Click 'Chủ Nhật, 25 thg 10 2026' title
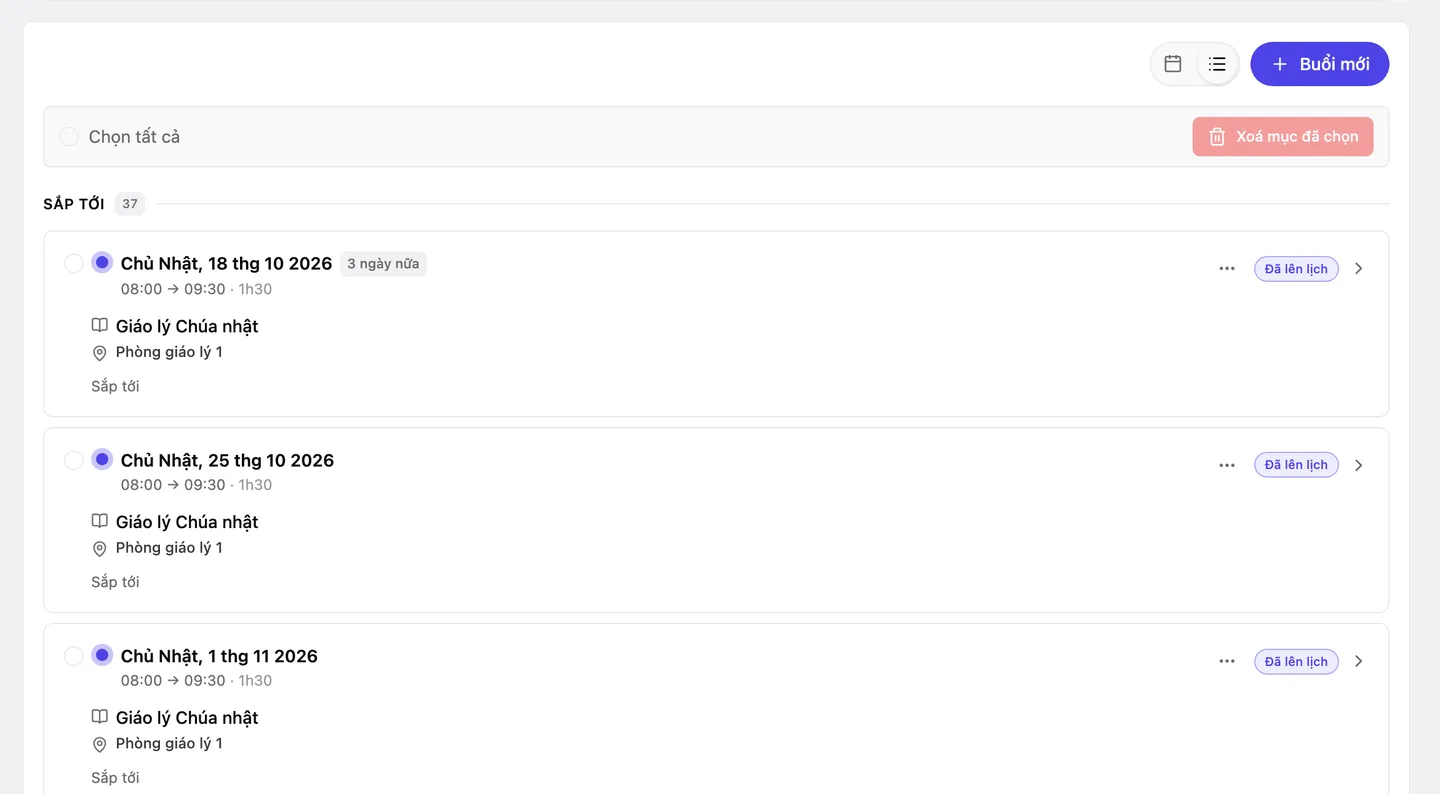The height and width of the screenshot is (794, 1440). (x=227, y=461)
